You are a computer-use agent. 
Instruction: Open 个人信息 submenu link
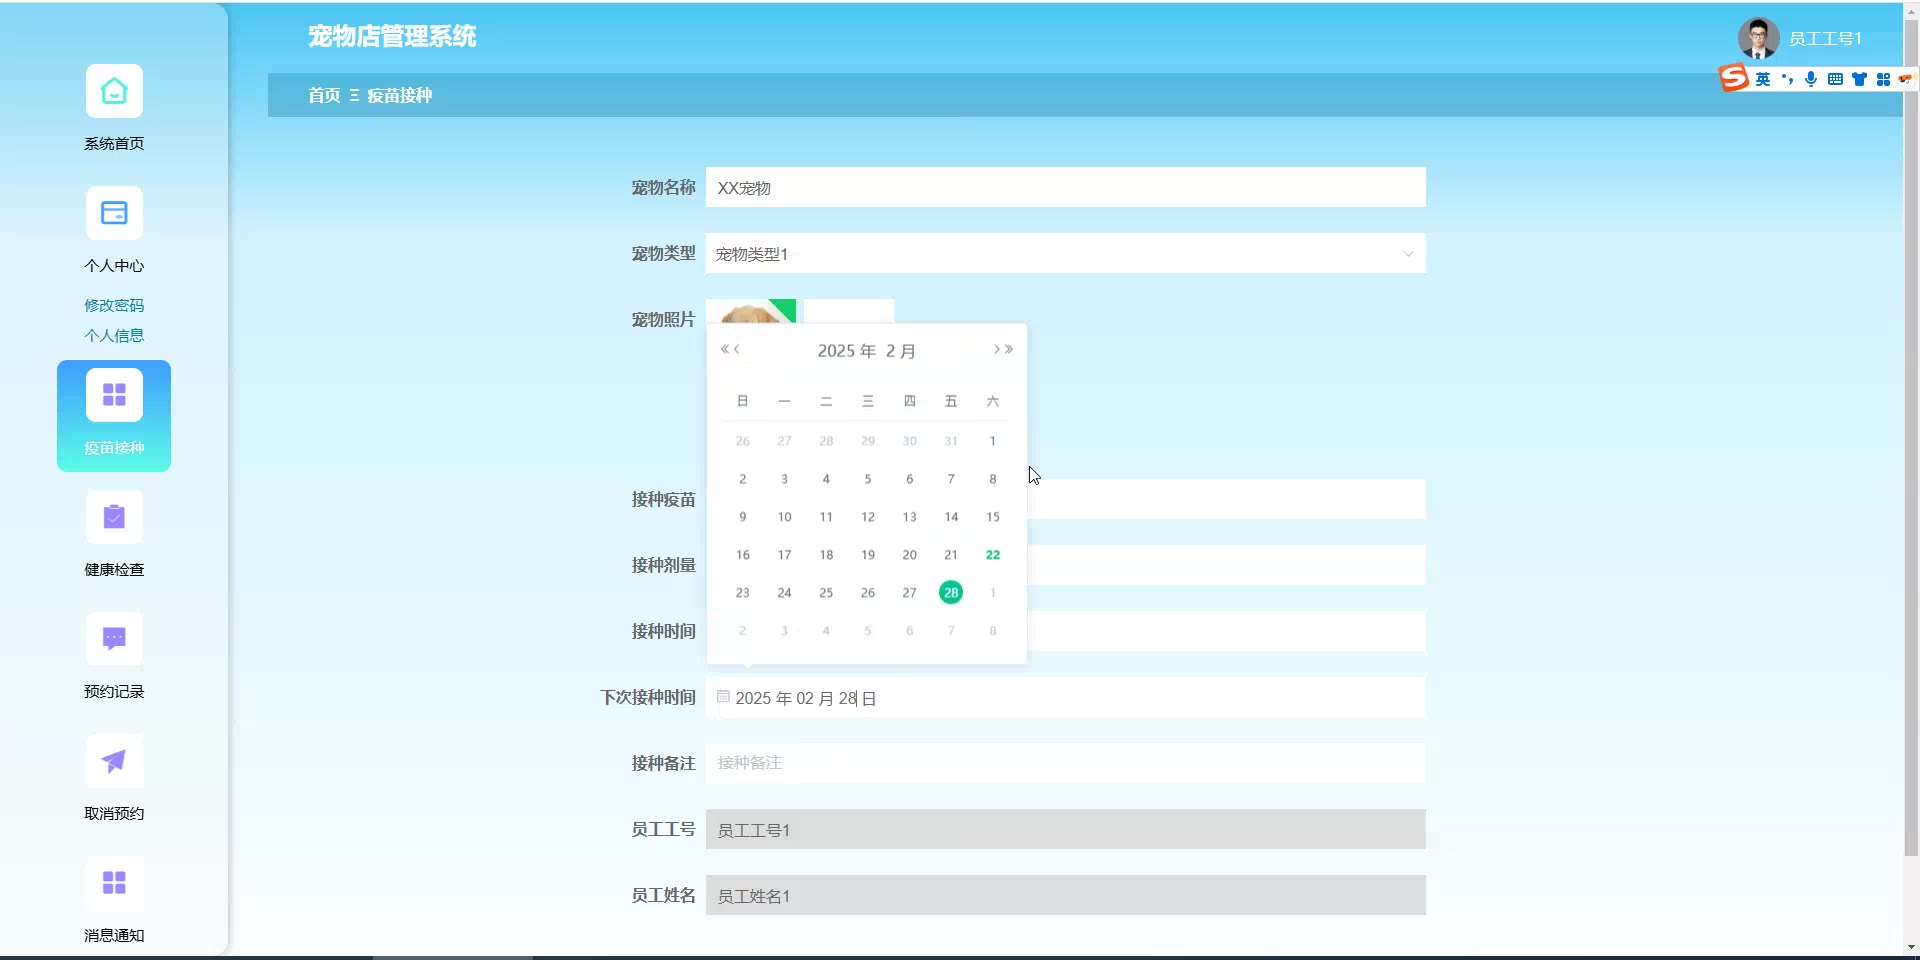114,335
